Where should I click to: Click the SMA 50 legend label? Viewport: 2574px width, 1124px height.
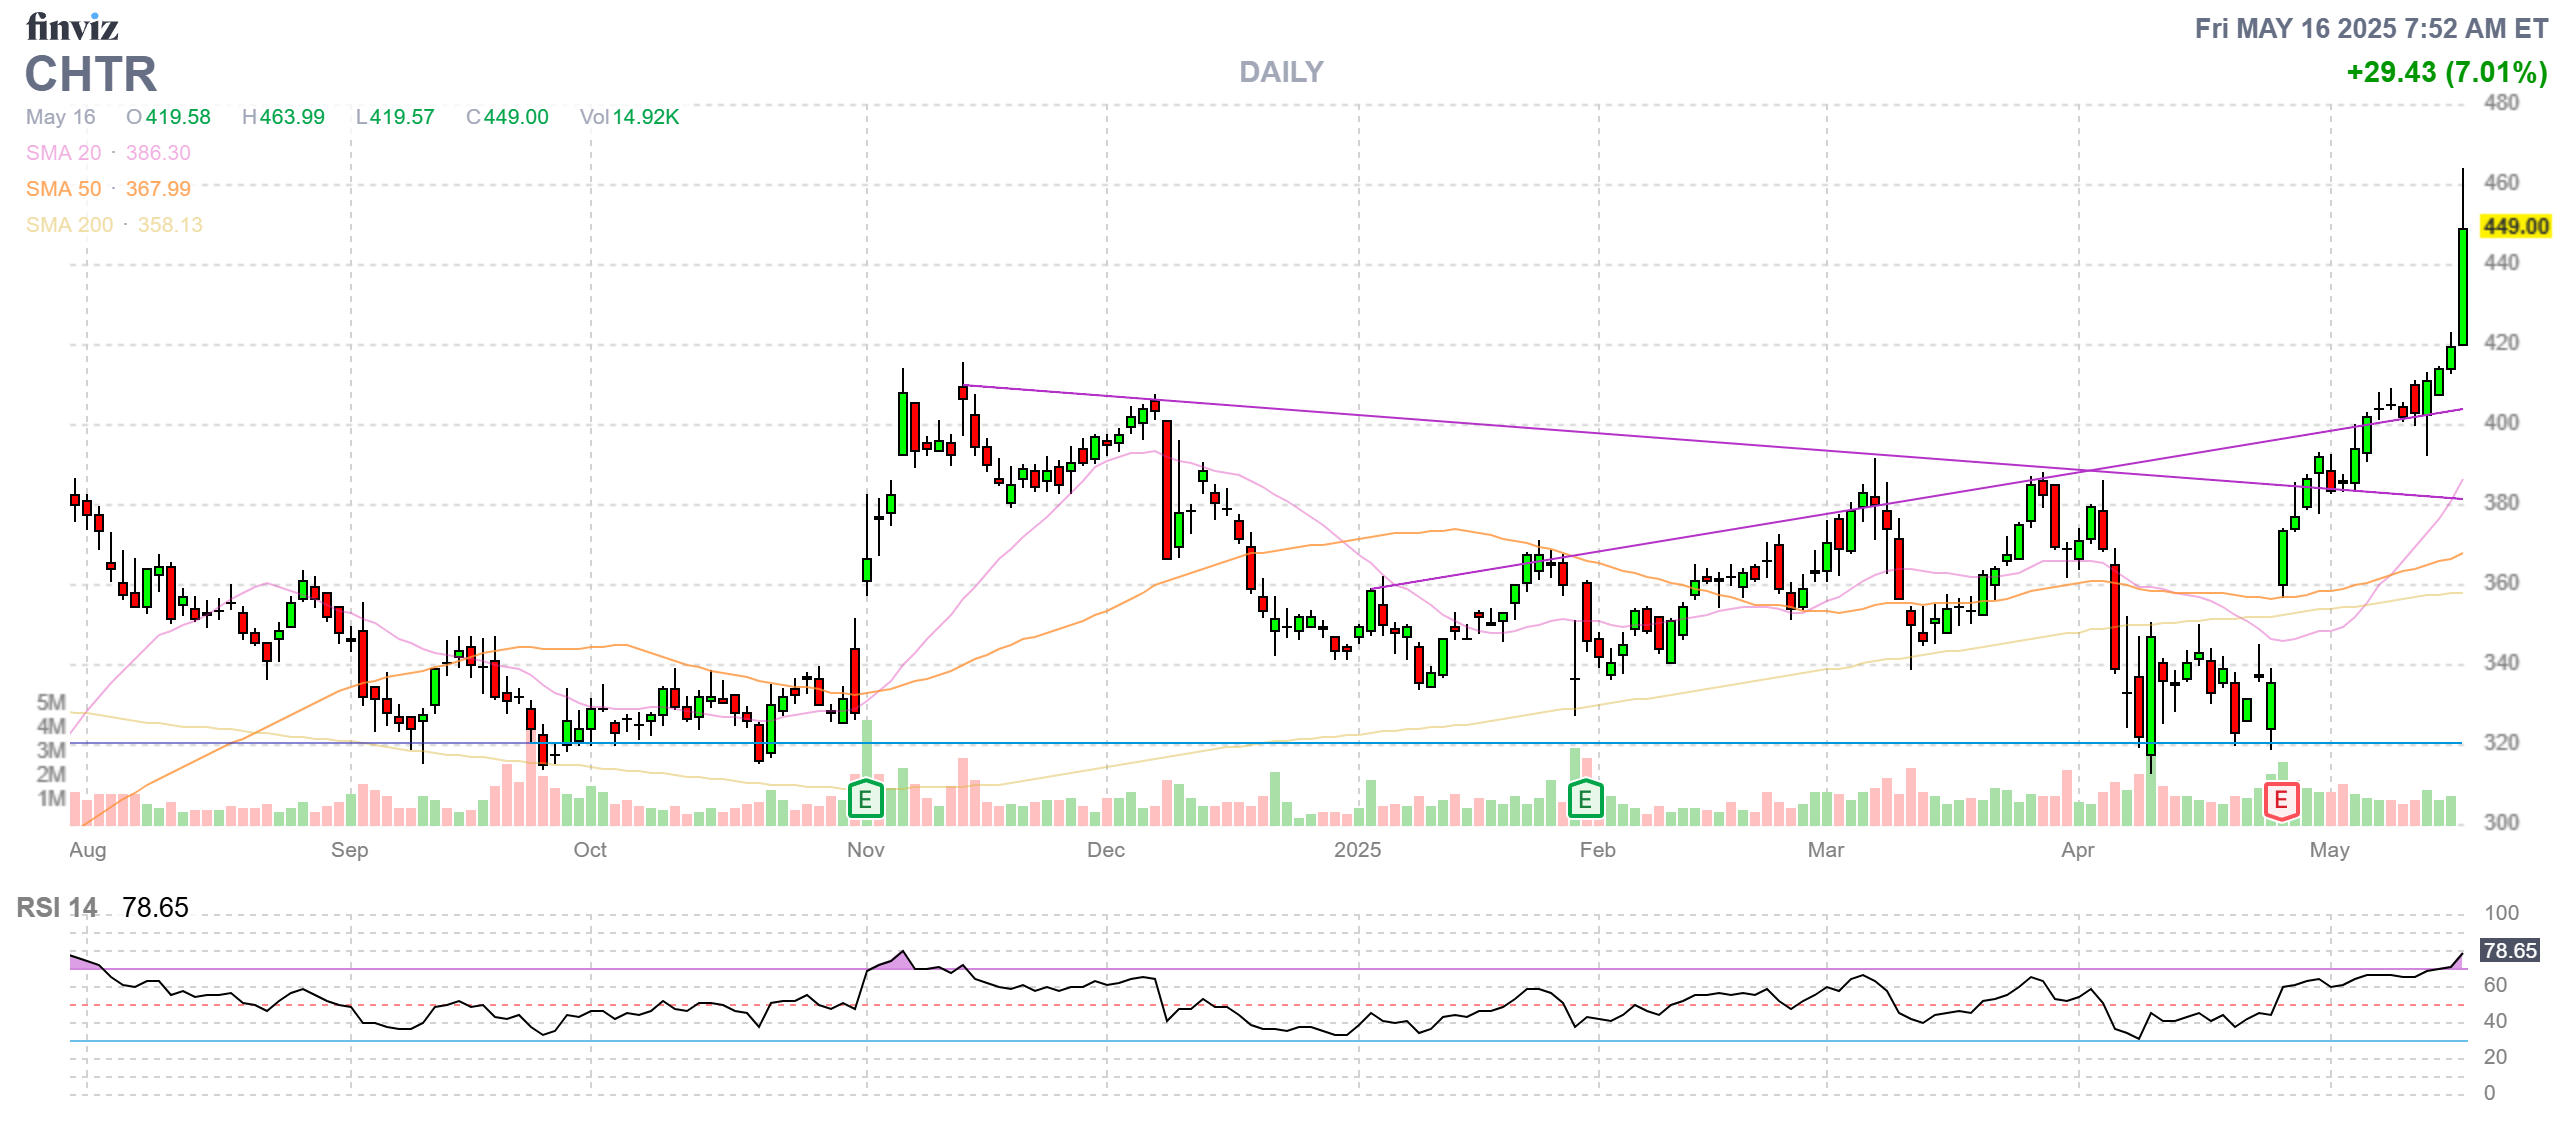pos(63,189)
